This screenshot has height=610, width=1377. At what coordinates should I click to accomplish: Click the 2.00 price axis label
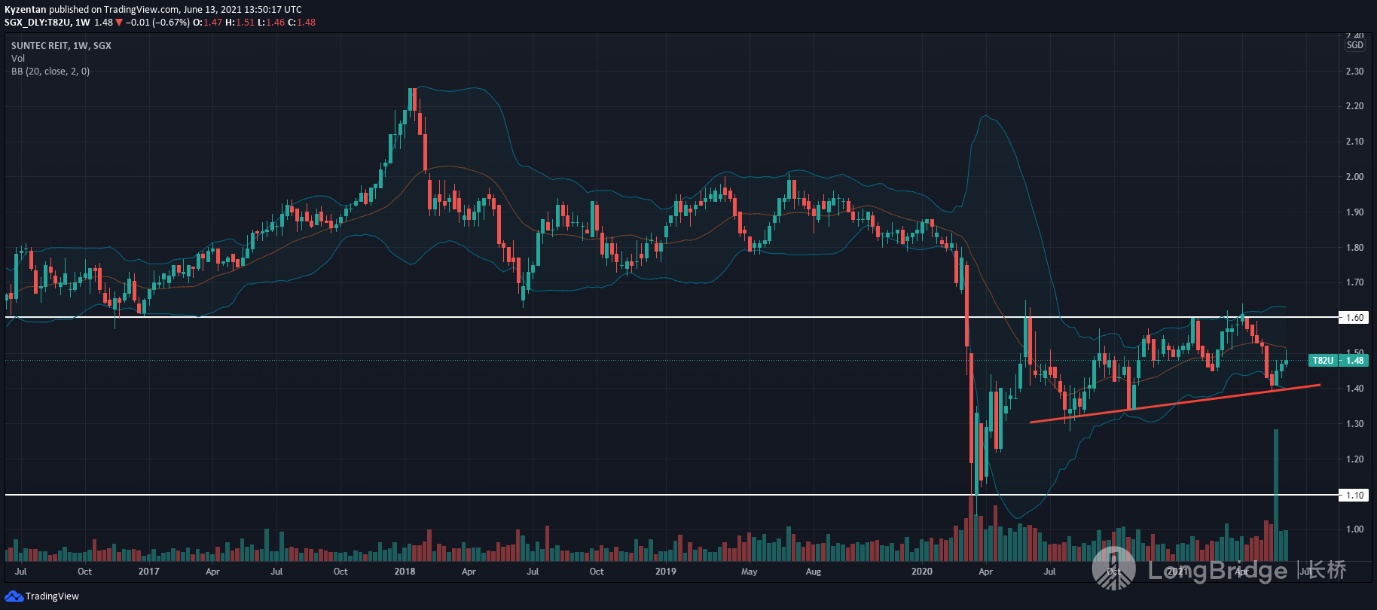[x=1355, y=177]
